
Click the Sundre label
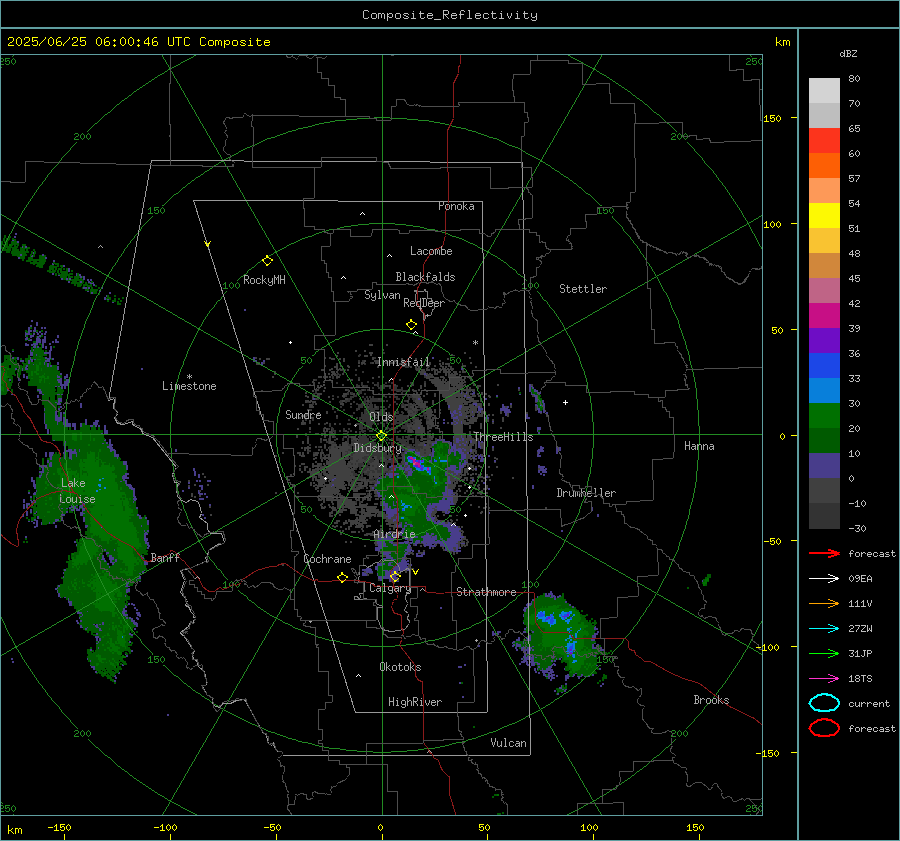(x=303, y=414)
